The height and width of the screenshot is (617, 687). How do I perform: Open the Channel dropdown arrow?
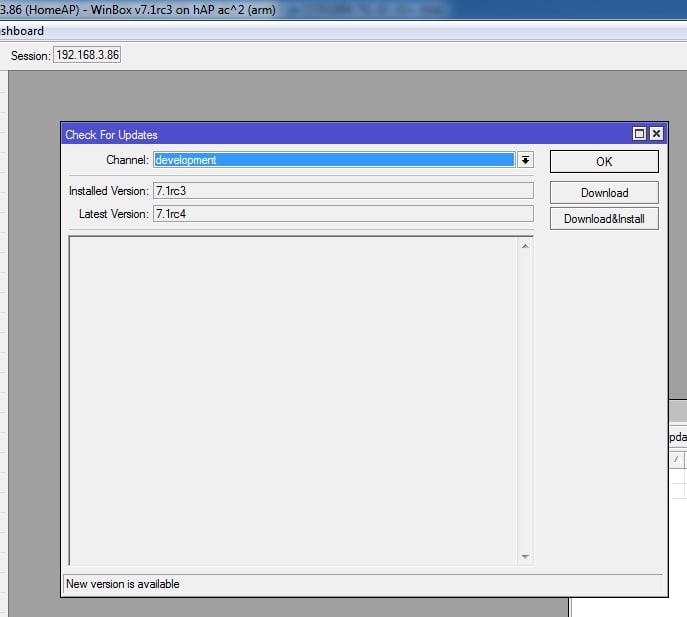525,160
